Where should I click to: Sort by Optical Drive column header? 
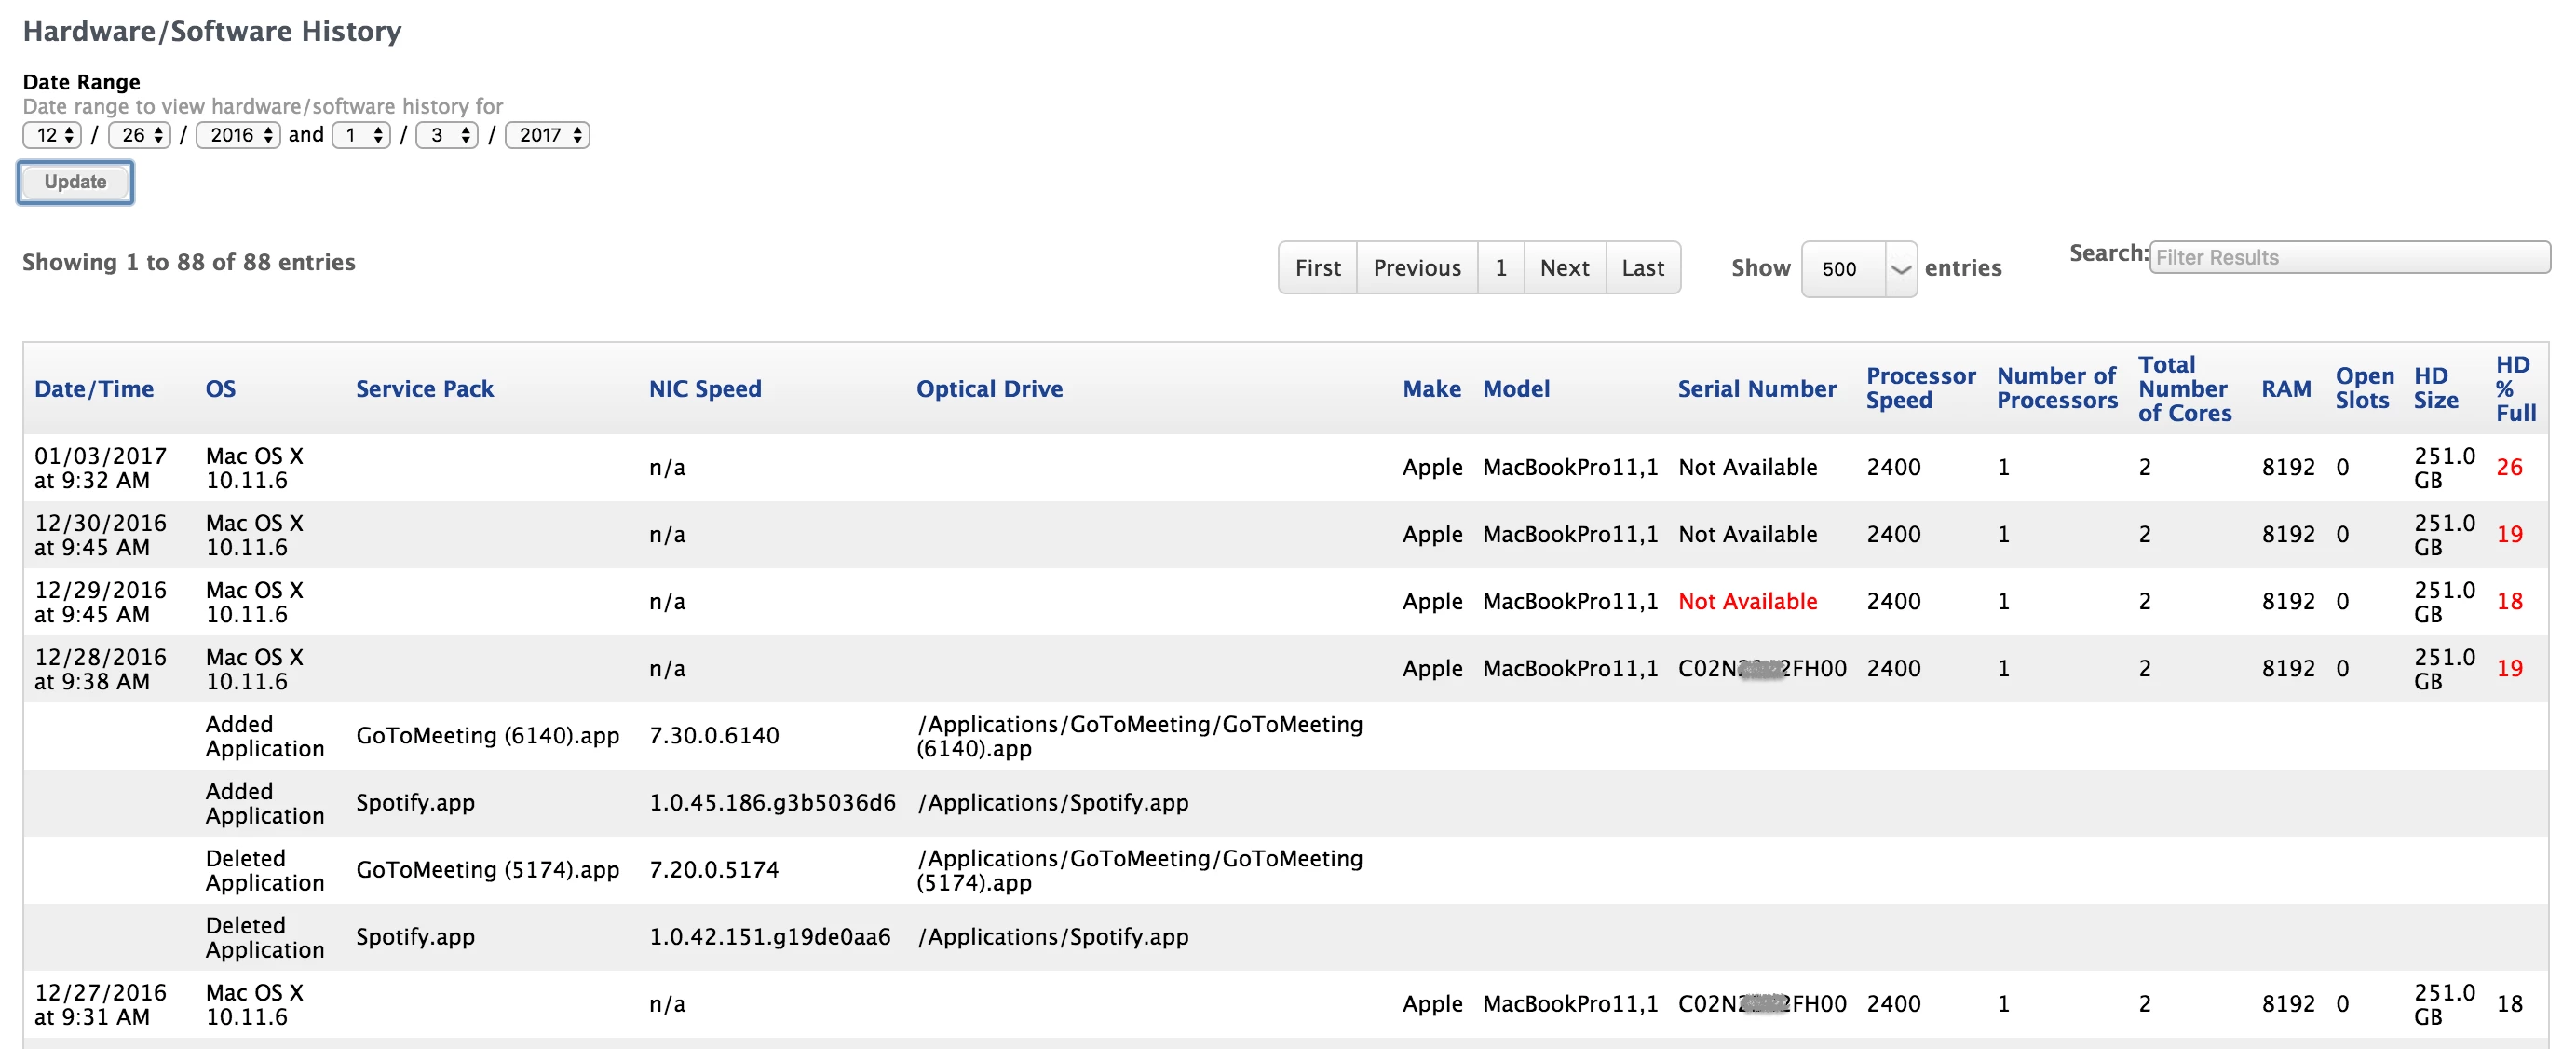click(989, 389)
